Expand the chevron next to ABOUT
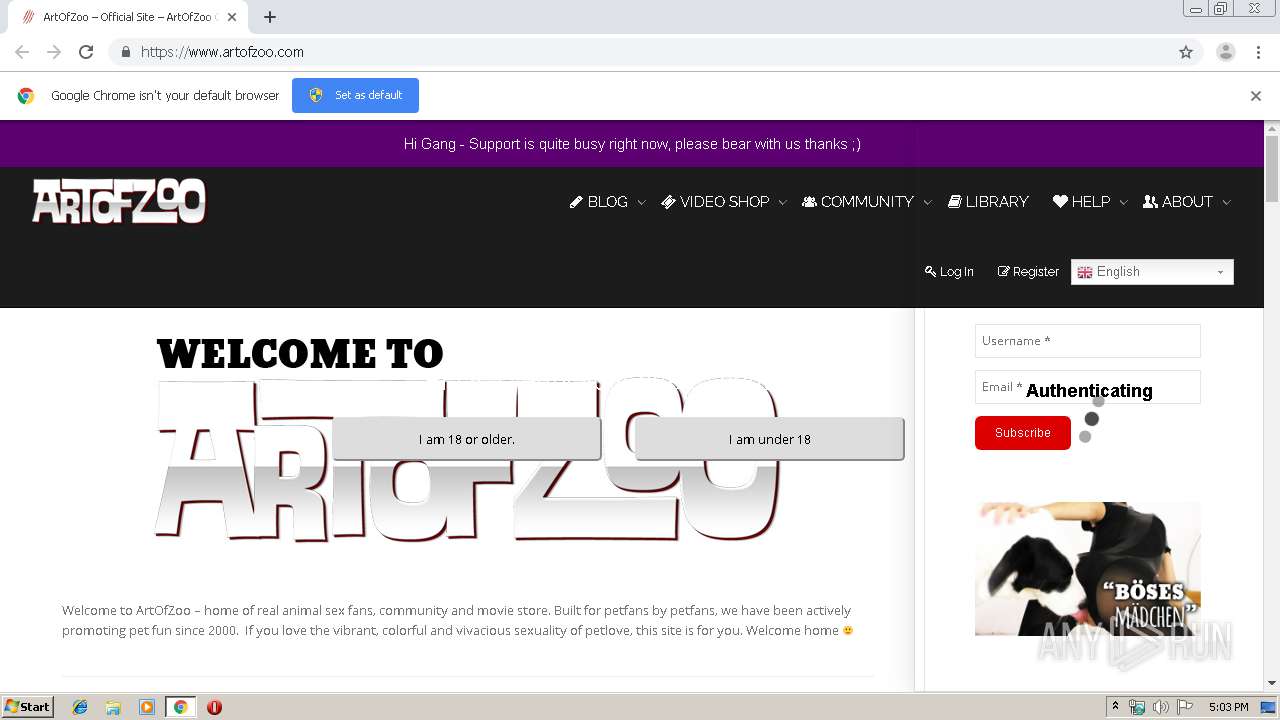The height and width of the screenshot is (720, 1280). tap(1226, 202)
